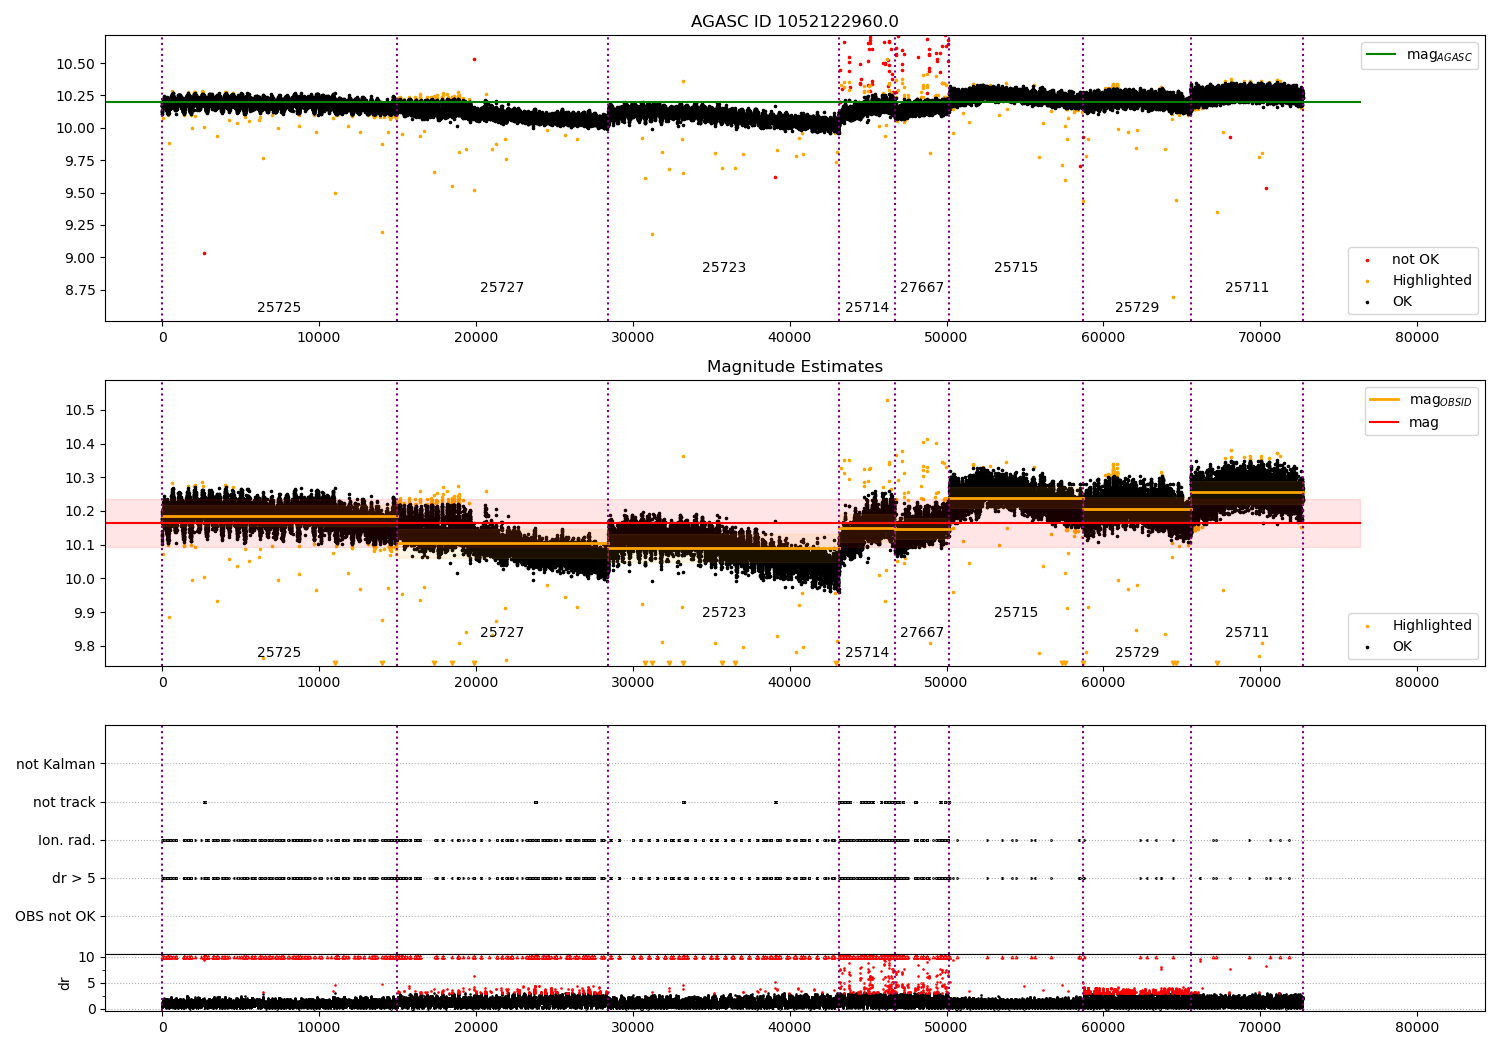Select the mag OBSID legend label
The image size is (1500, 1050).
point(1441,400)
